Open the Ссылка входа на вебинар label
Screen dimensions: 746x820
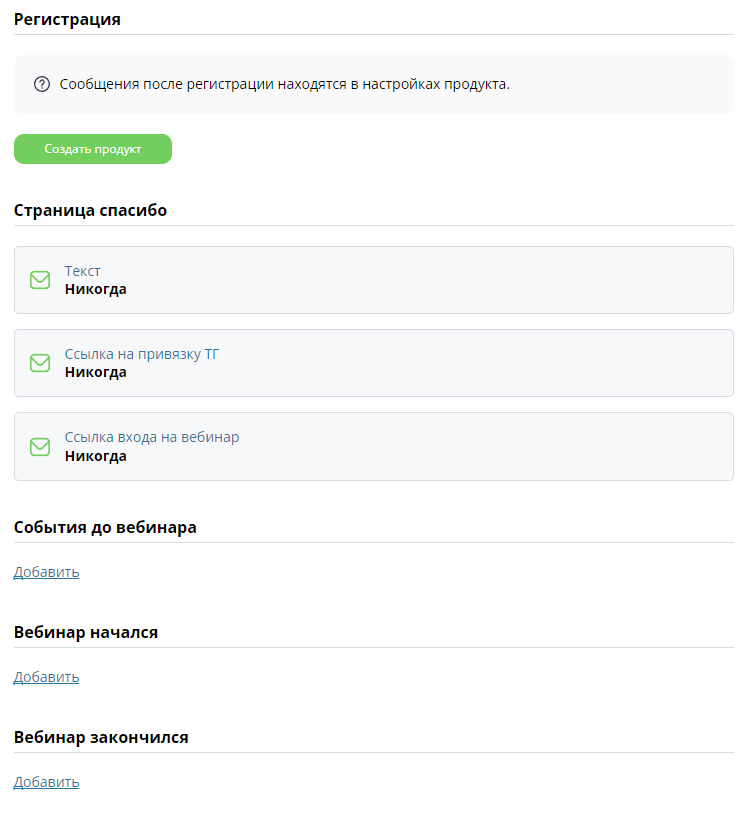tap(152, 437)
